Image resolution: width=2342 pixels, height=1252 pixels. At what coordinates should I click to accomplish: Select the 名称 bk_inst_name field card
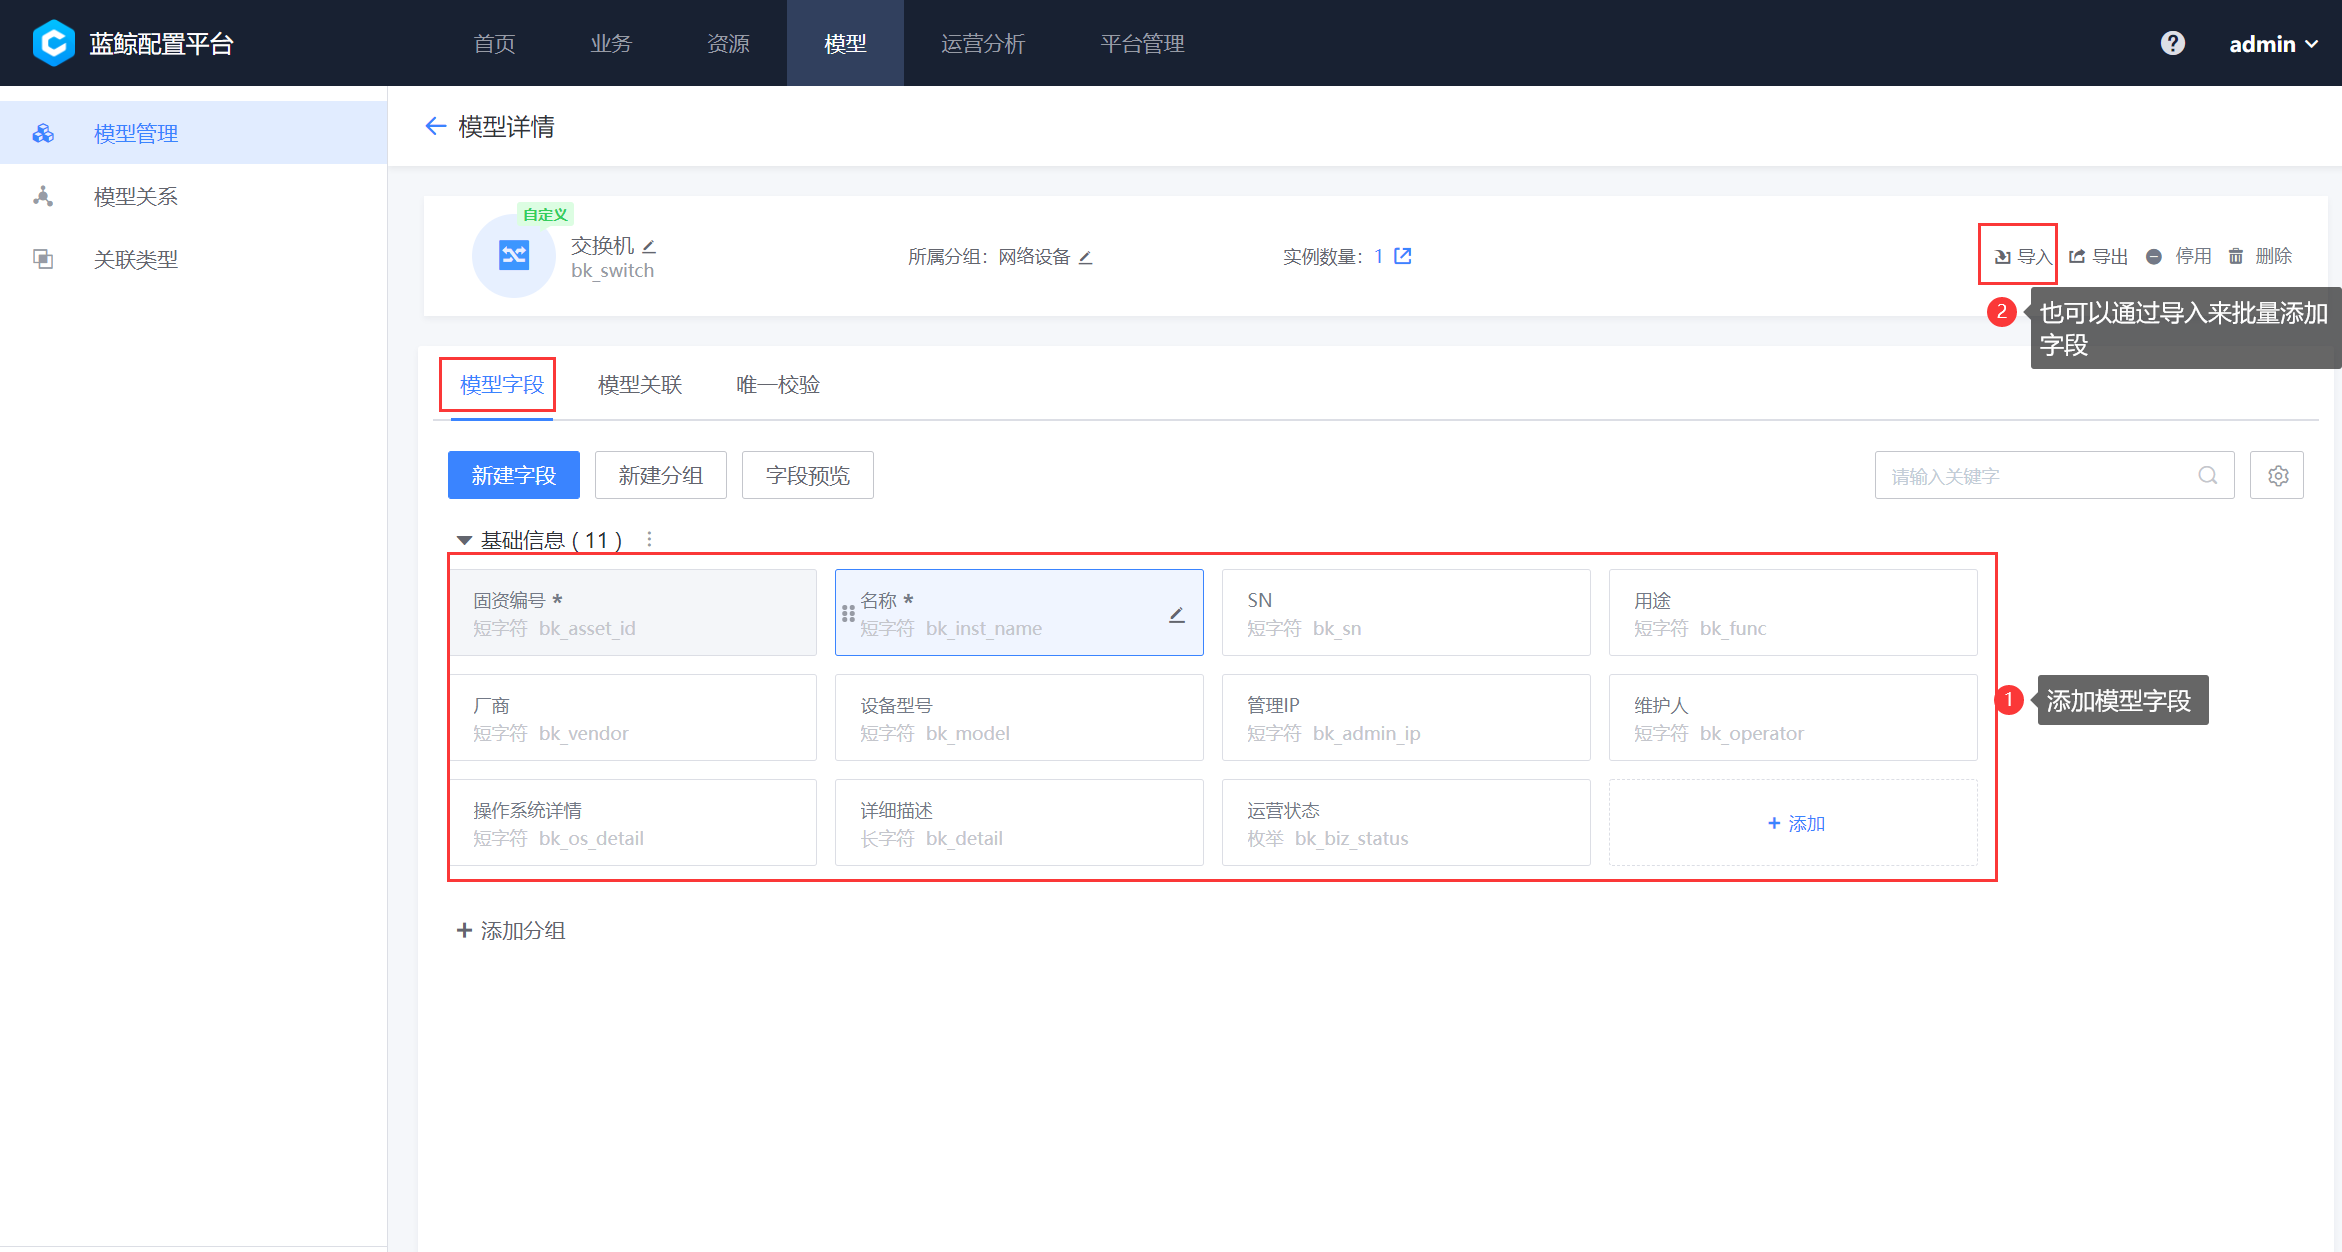click(x=1019, y=613)
